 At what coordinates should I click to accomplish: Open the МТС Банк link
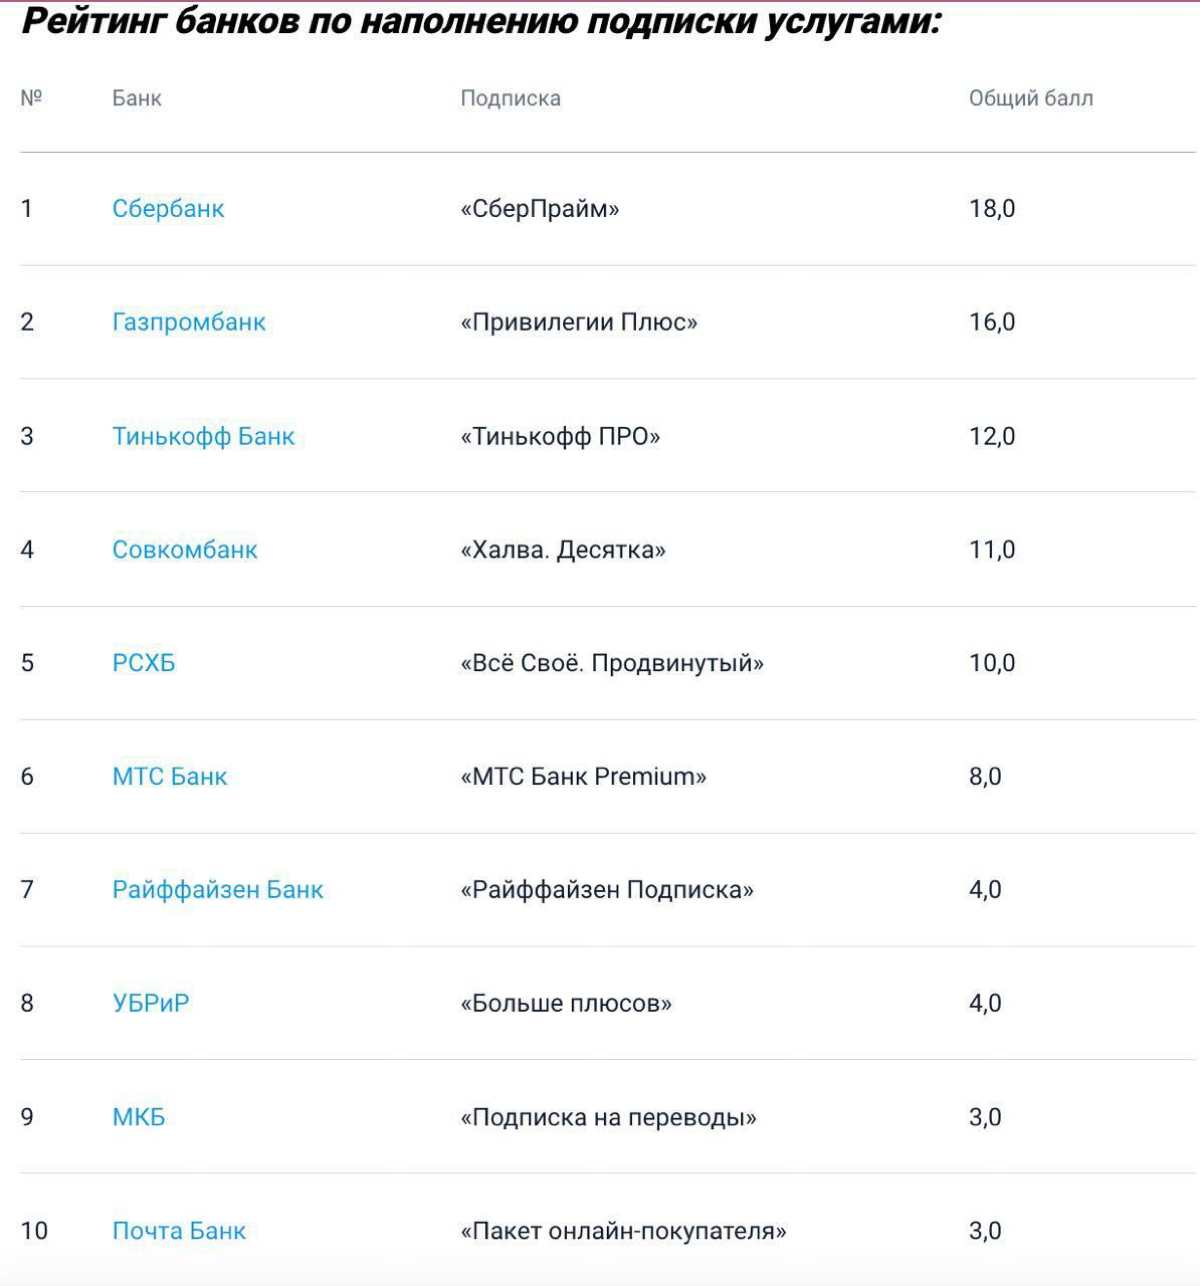170,777
